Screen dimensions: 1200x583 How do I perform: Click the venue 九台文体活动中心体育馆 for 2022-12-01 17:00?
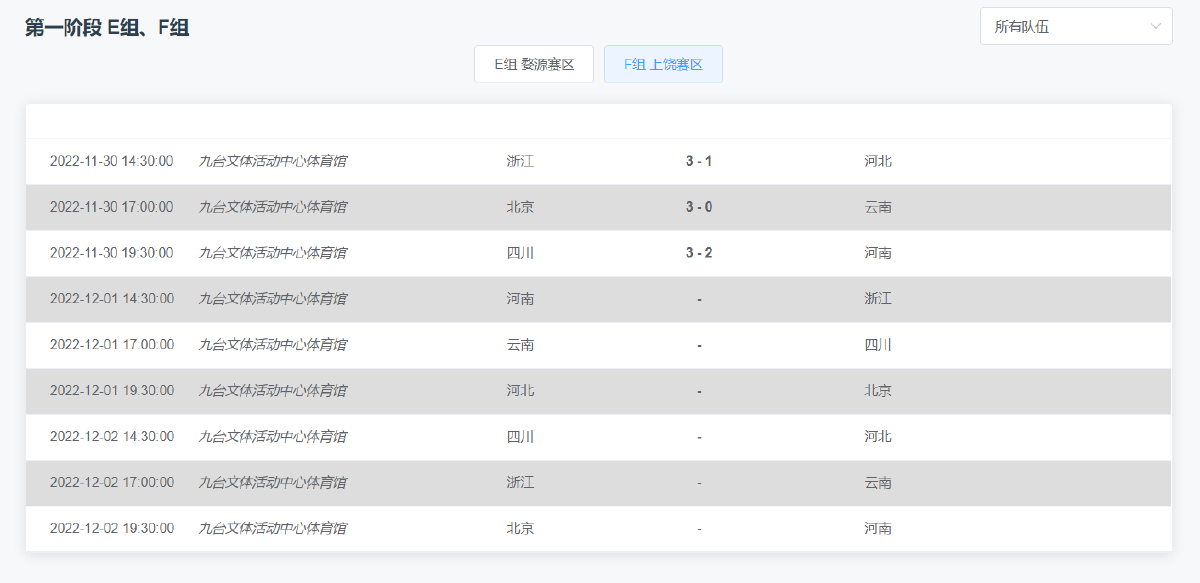pyautogui.click(x=272, y=345)
